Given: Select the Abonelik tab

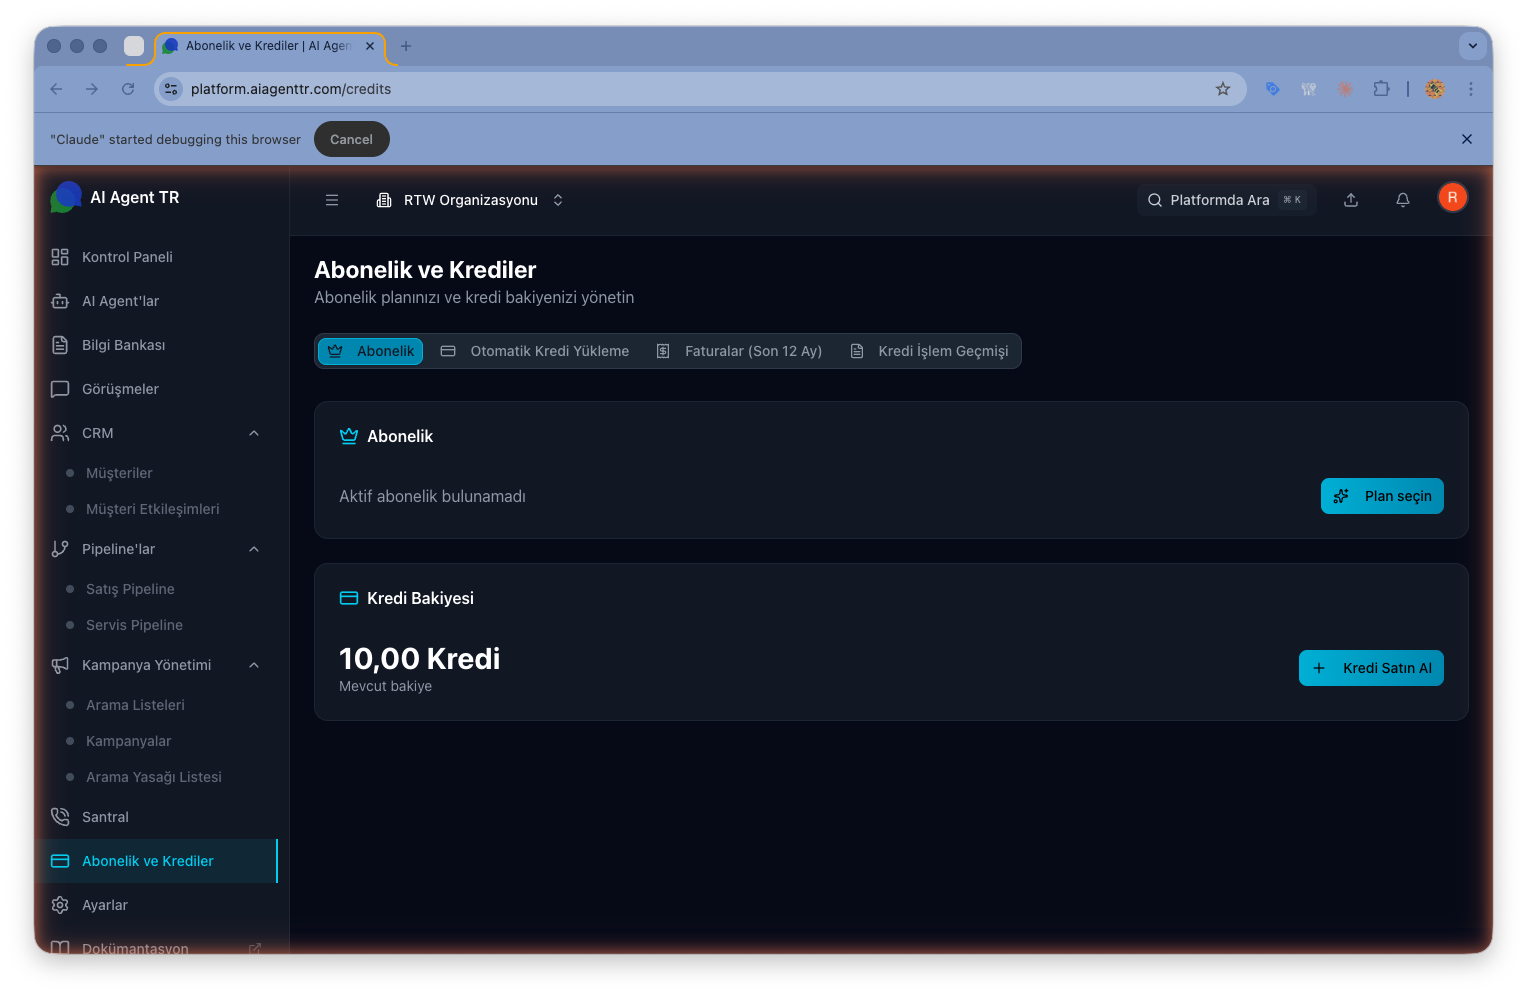Looking at the screenshot, I should (x=370, y=351).
